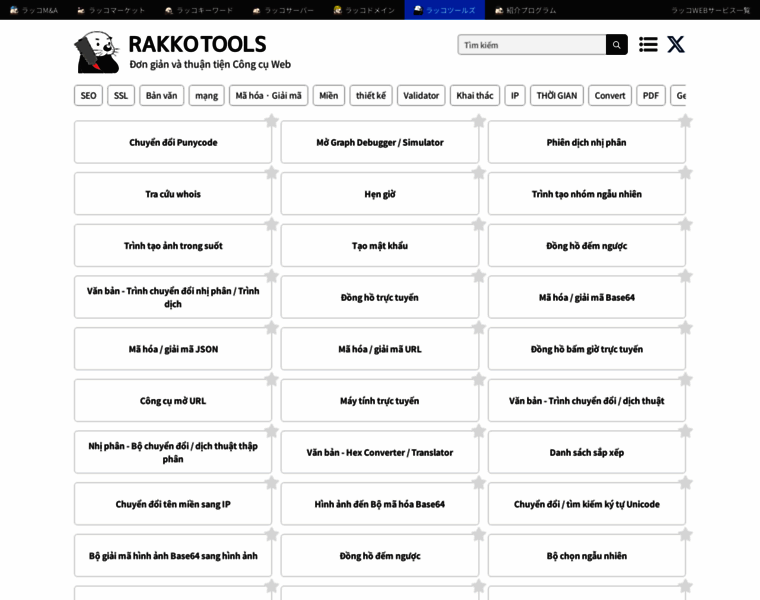Star the Mã hóa / giải mã URL card
The width and height of the screenshot is (760, 600).
coord(478,328)
